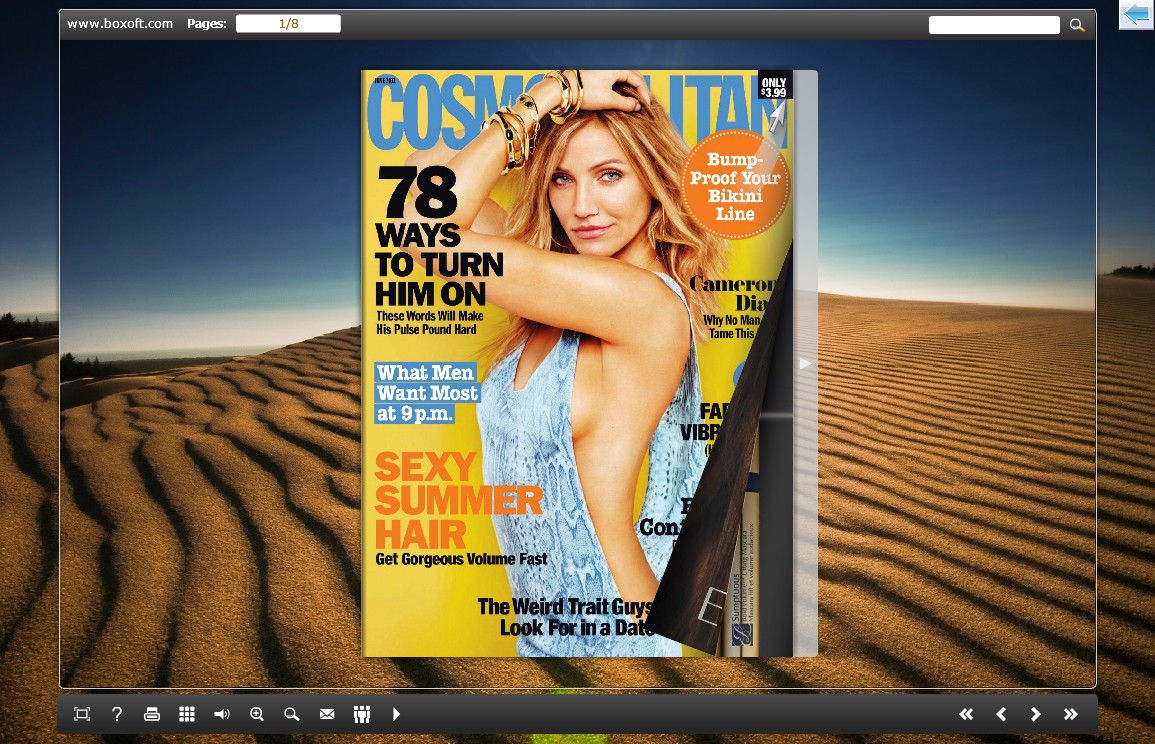
Task: Start auto-flip with the play button
Action: (x=396, y=714)
